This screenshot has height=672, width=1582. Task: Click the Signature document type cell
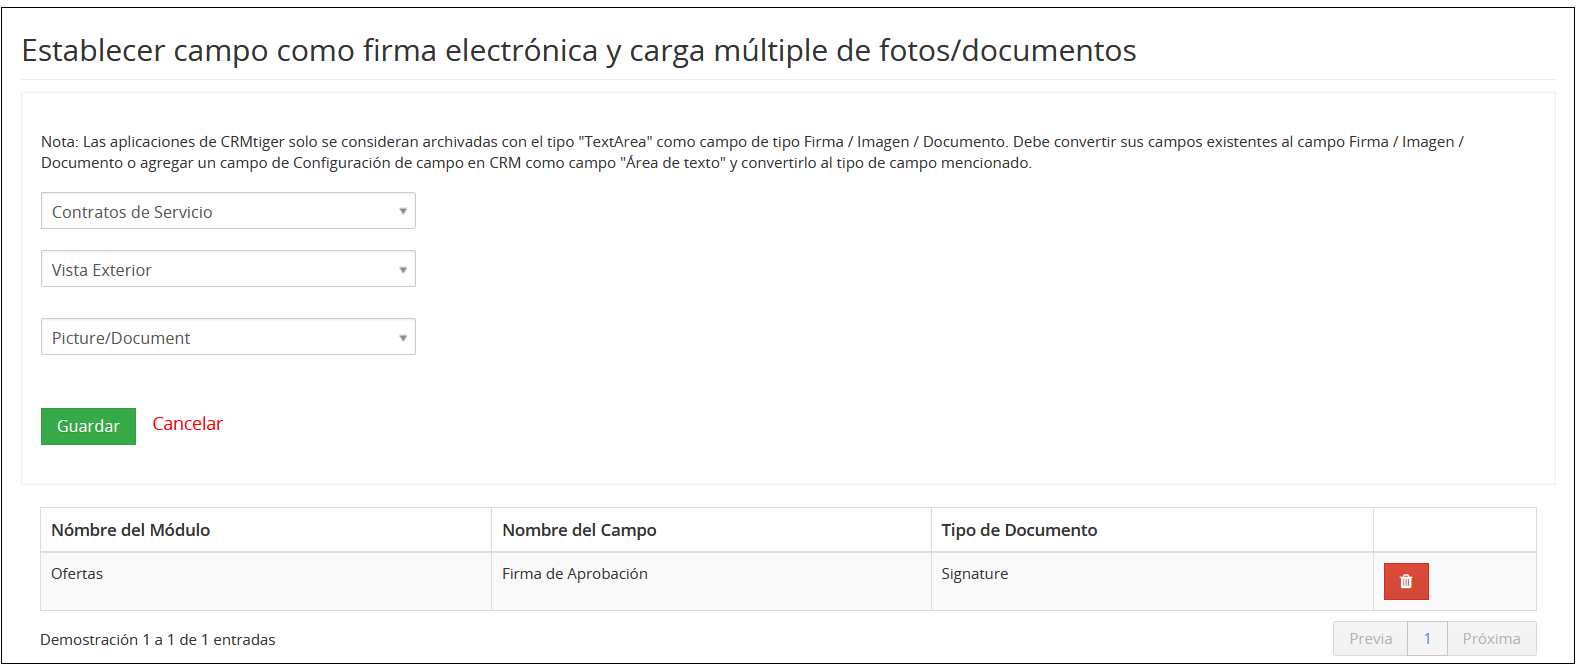974,574
